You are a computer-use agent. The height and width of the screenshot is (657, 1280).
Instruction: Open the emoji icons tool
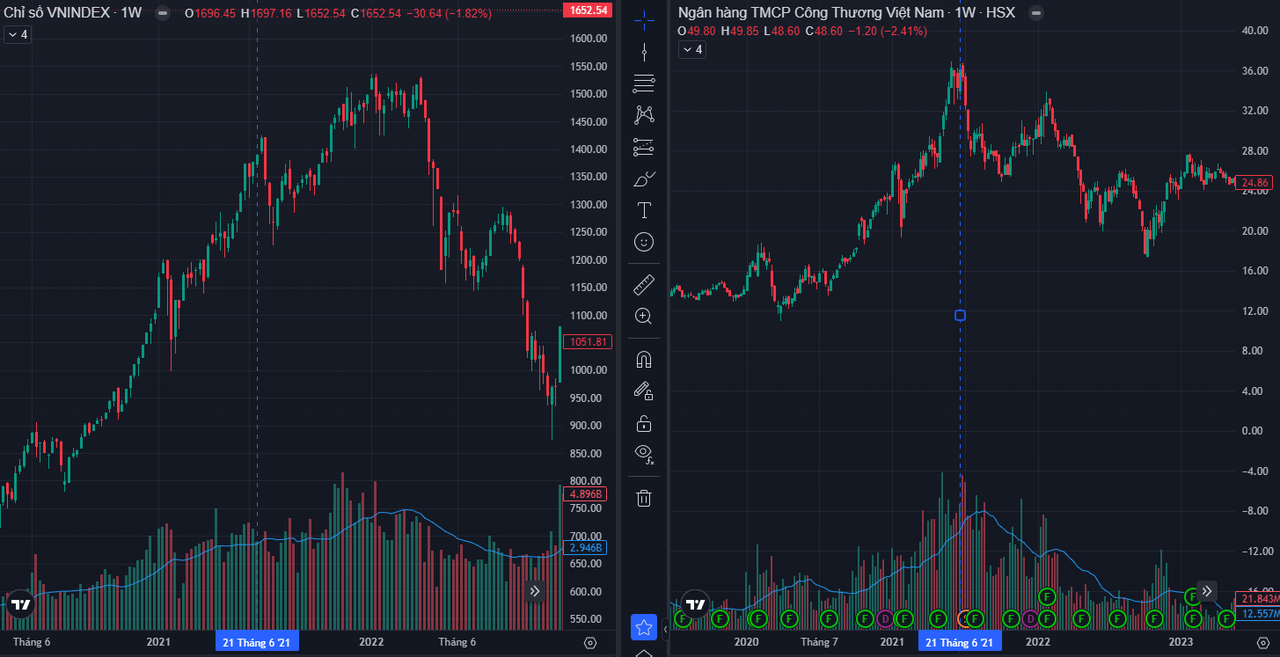(x=644, y=242)
